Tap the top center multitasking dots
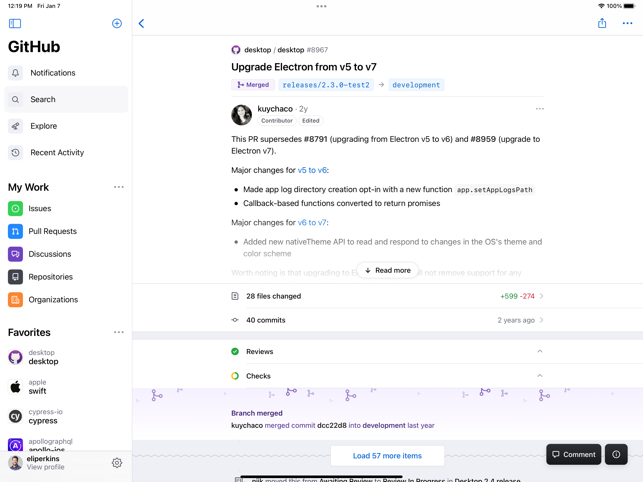Image resolution: width=643 pixels, height=482 pixels. click(x=322, y=6)
